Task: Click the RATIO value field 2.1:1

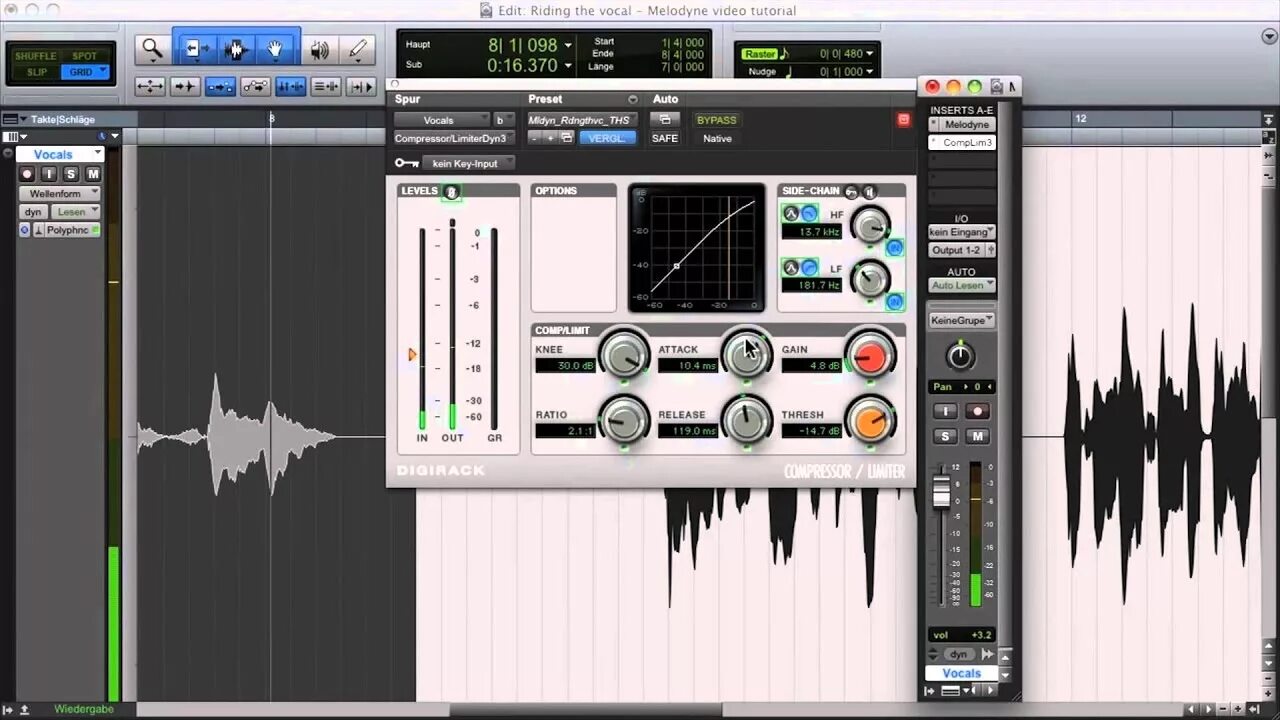Action: click(x=565, y=431)
